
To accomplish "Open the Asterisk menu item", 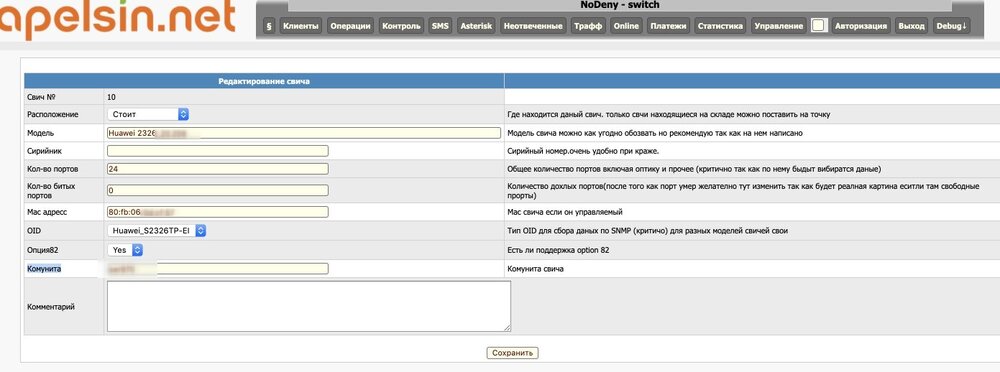I will click(x=476, y=26).
